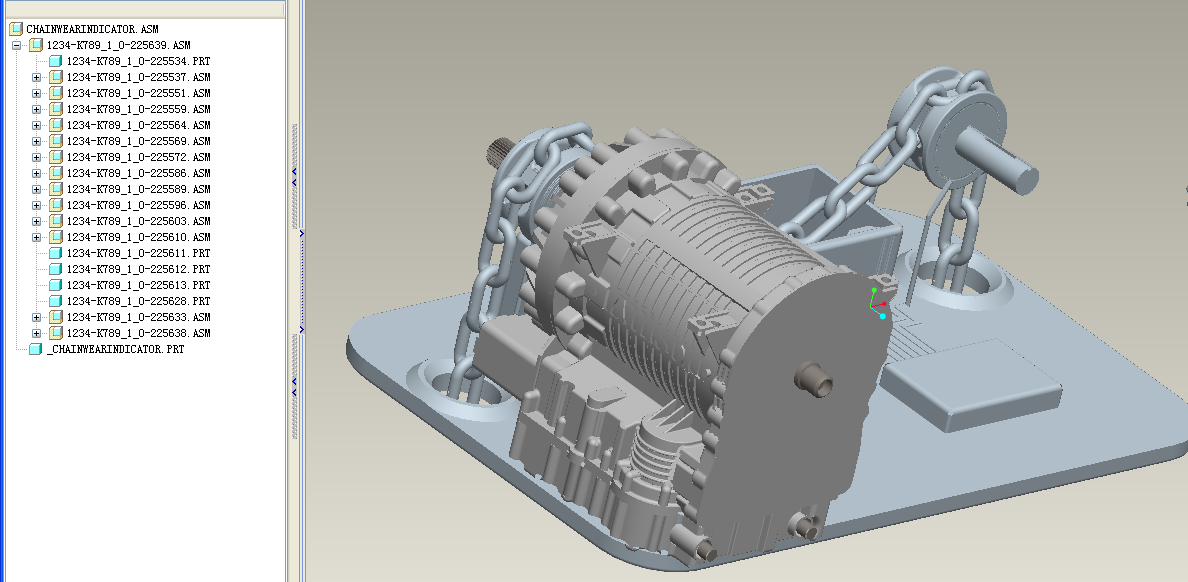1188x582 pixels.
Task: Click the 225610.ASM assembly icon
Action: (55, 237)
